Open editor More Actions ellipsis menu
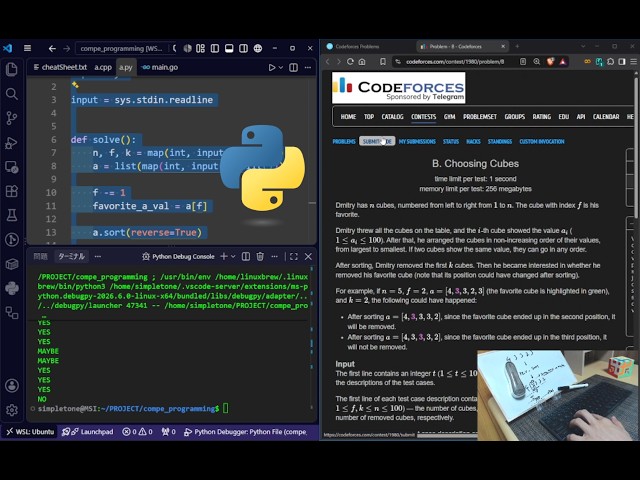The image size is (640, 480). pos(308,67)
